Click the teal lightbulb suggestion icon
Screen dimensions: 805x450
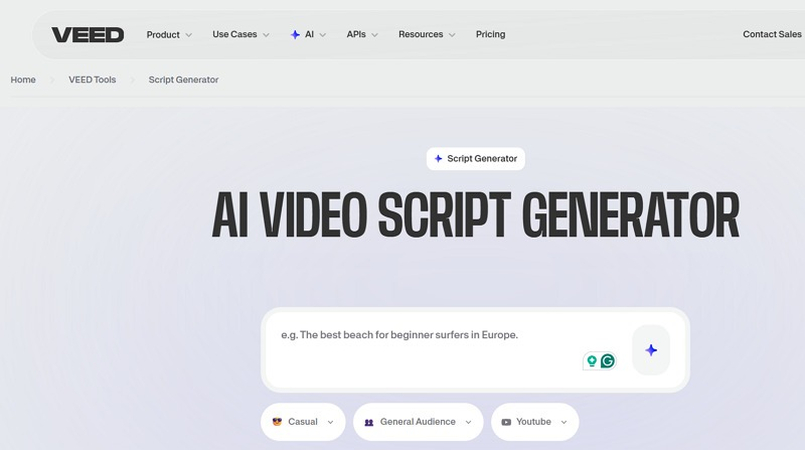coord(591,361)
